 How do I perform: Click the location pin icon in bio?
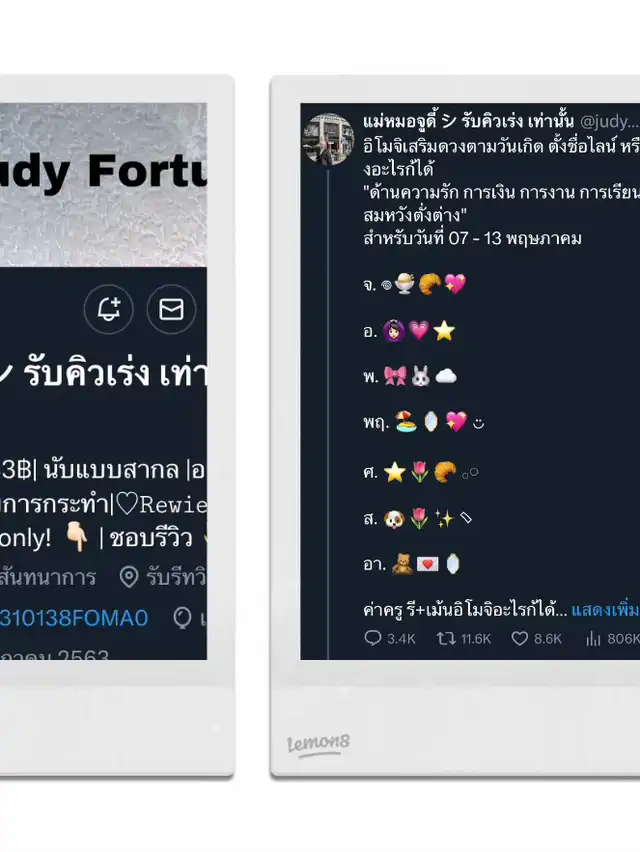(129, 577)
